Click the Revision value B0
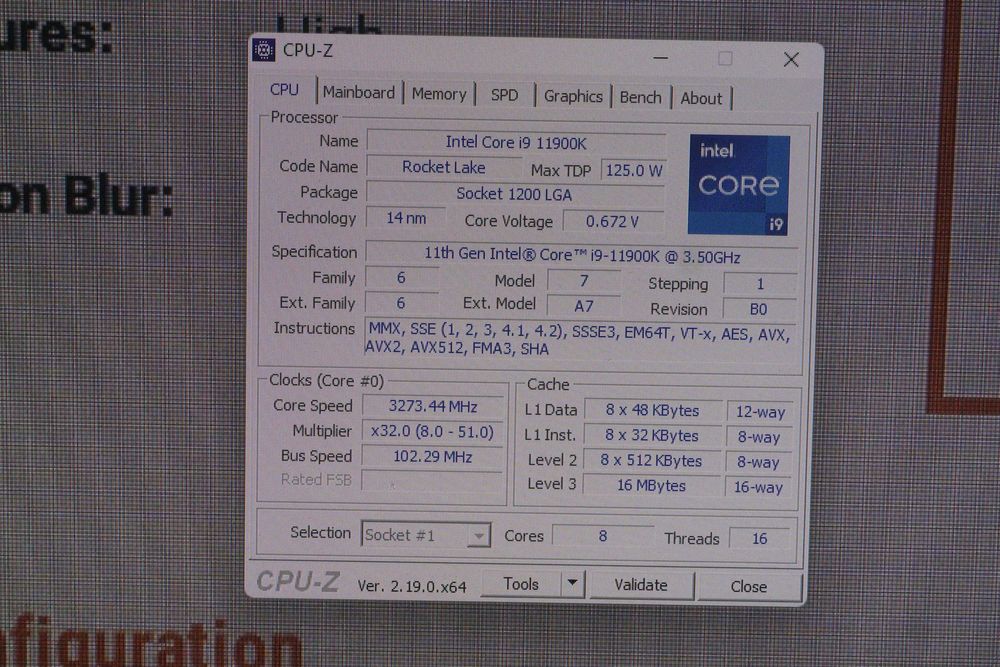This screenshot has height=667, width=1000. pyautogui.click(x=759, y=310)
